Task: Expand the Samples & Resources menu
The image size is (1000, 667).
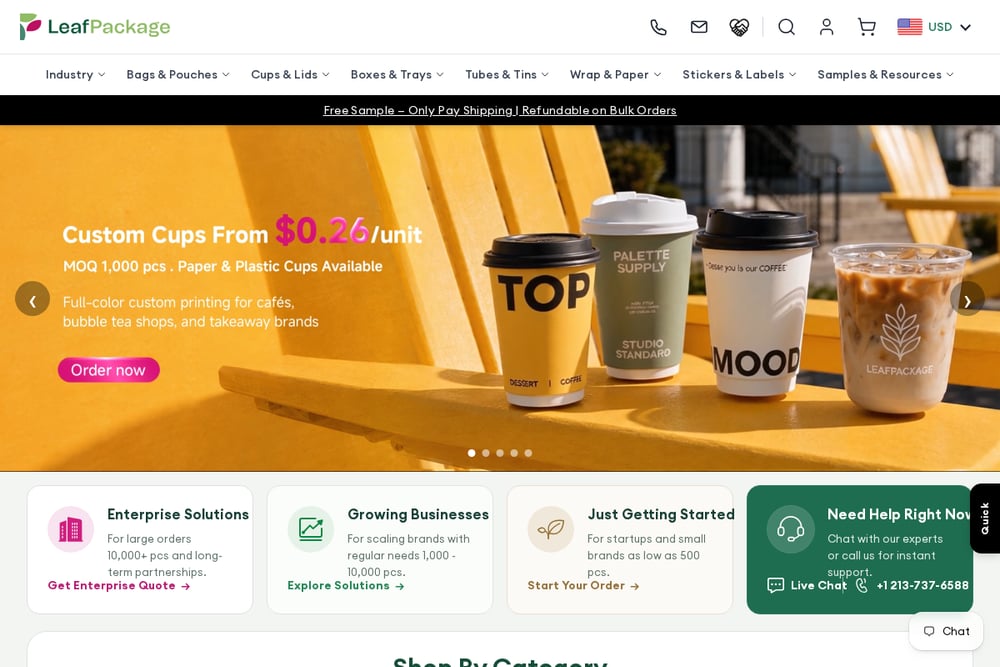Action: click(x=886, y=75)
